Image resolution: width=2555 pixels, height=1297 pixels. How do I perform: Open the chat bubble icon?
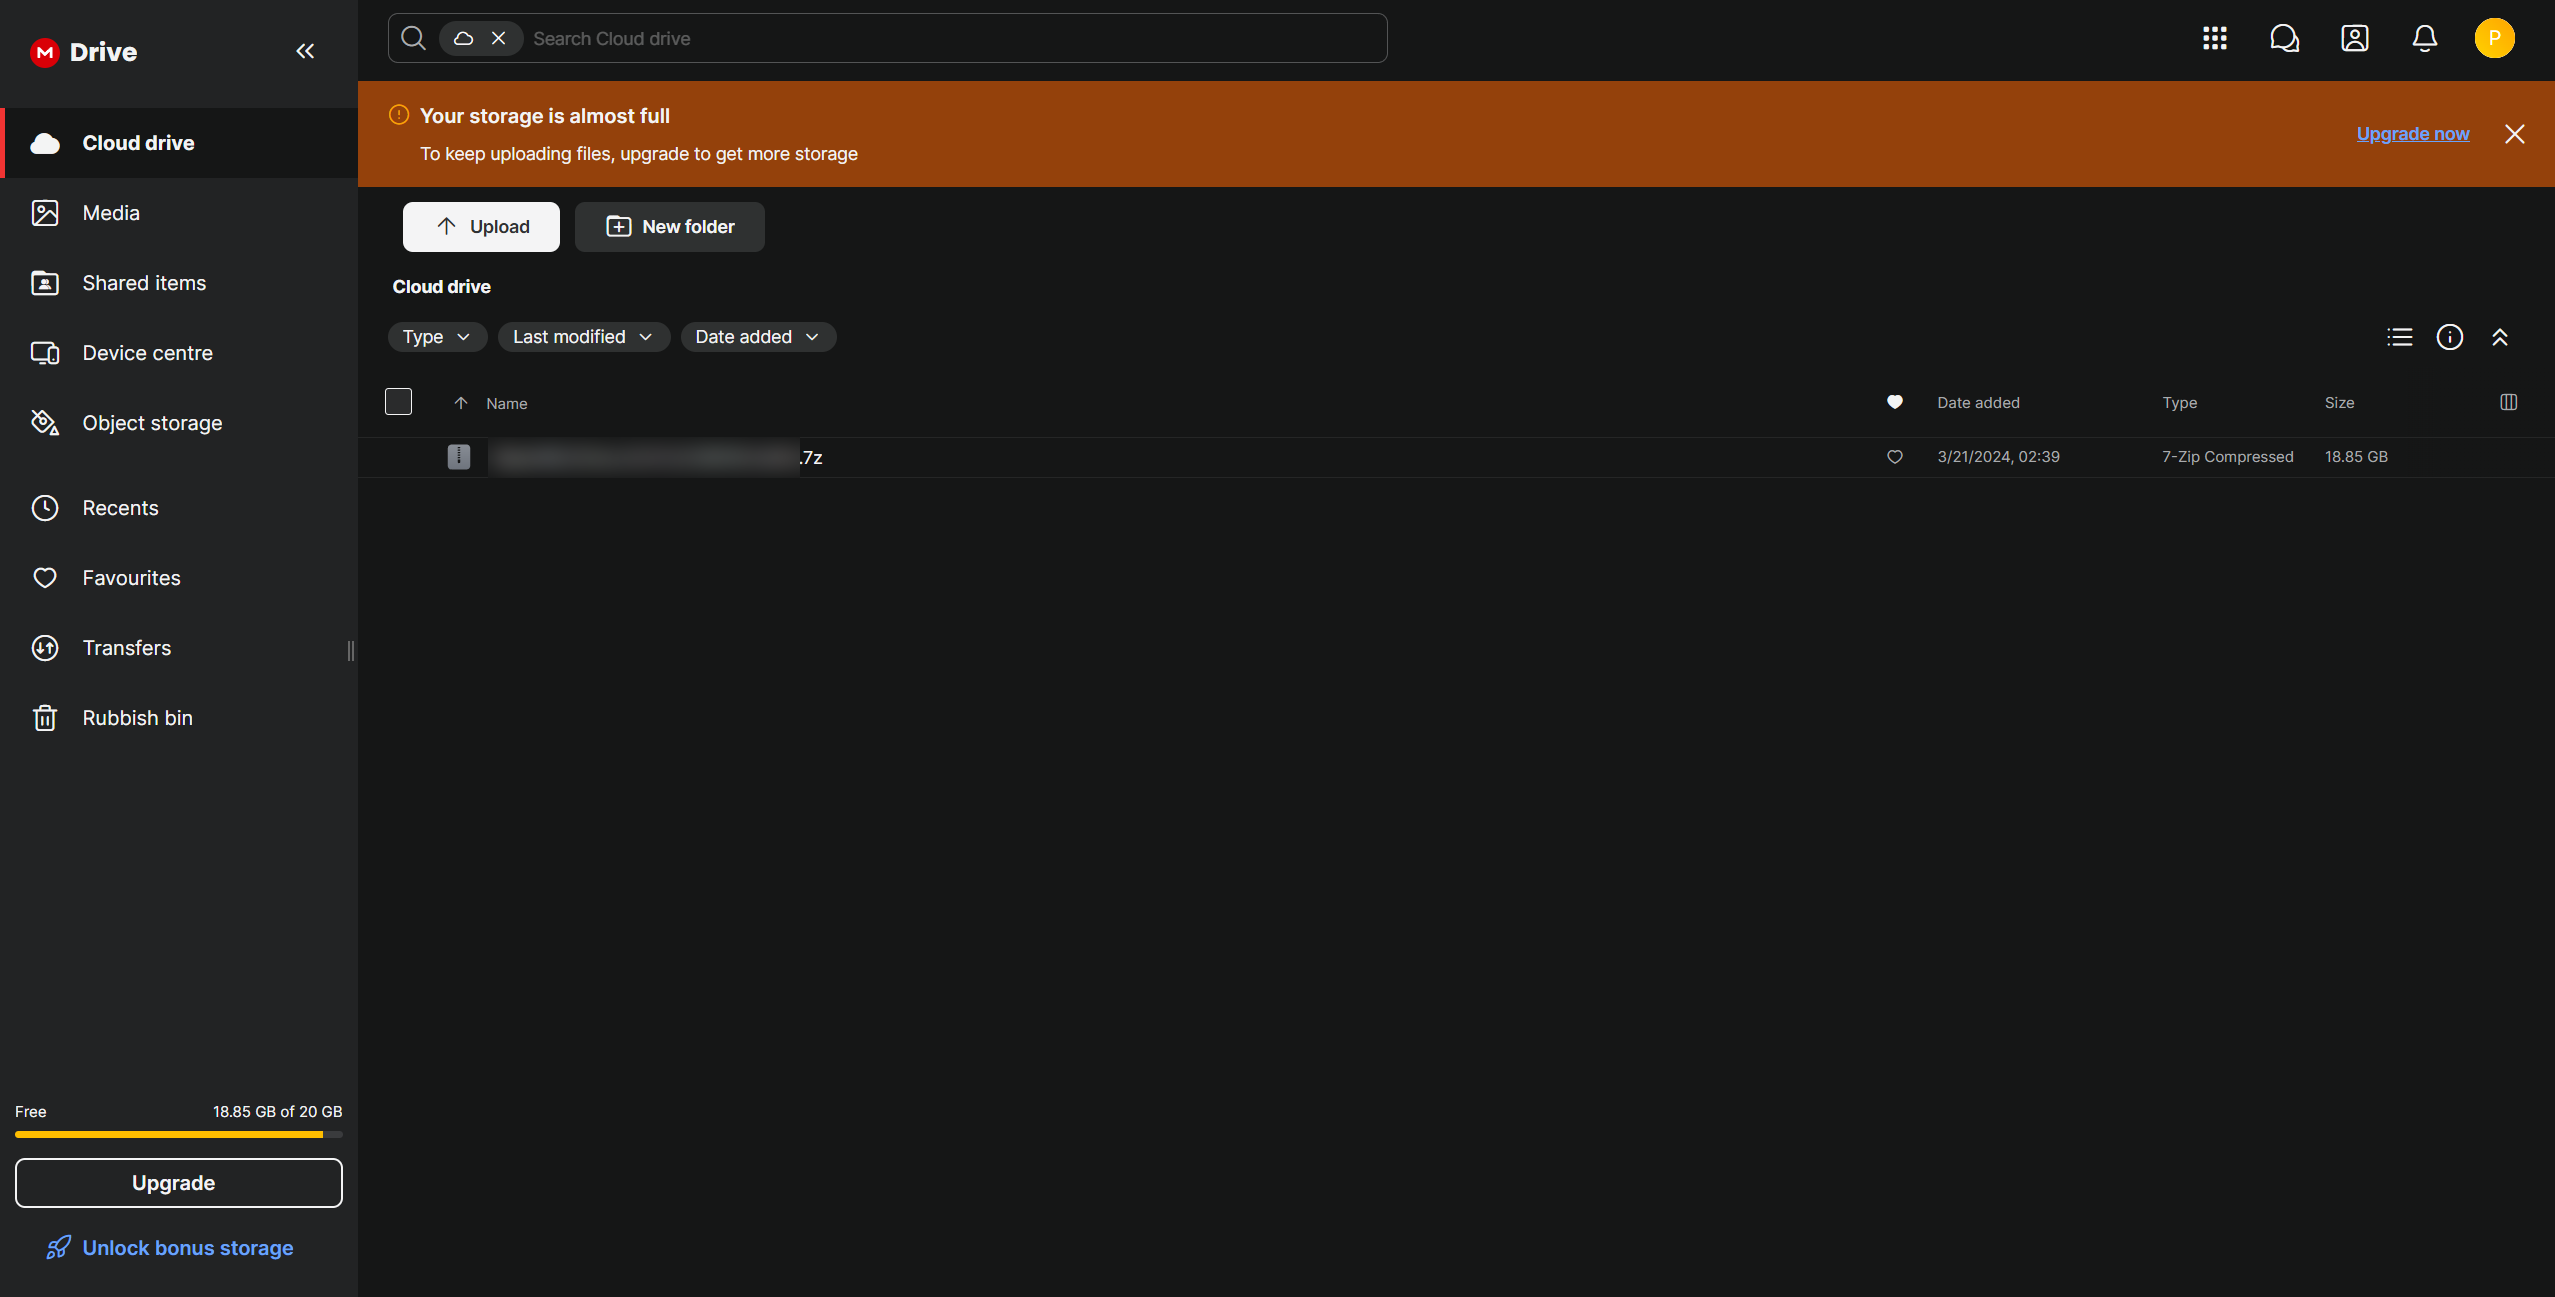coord(2284,38)
